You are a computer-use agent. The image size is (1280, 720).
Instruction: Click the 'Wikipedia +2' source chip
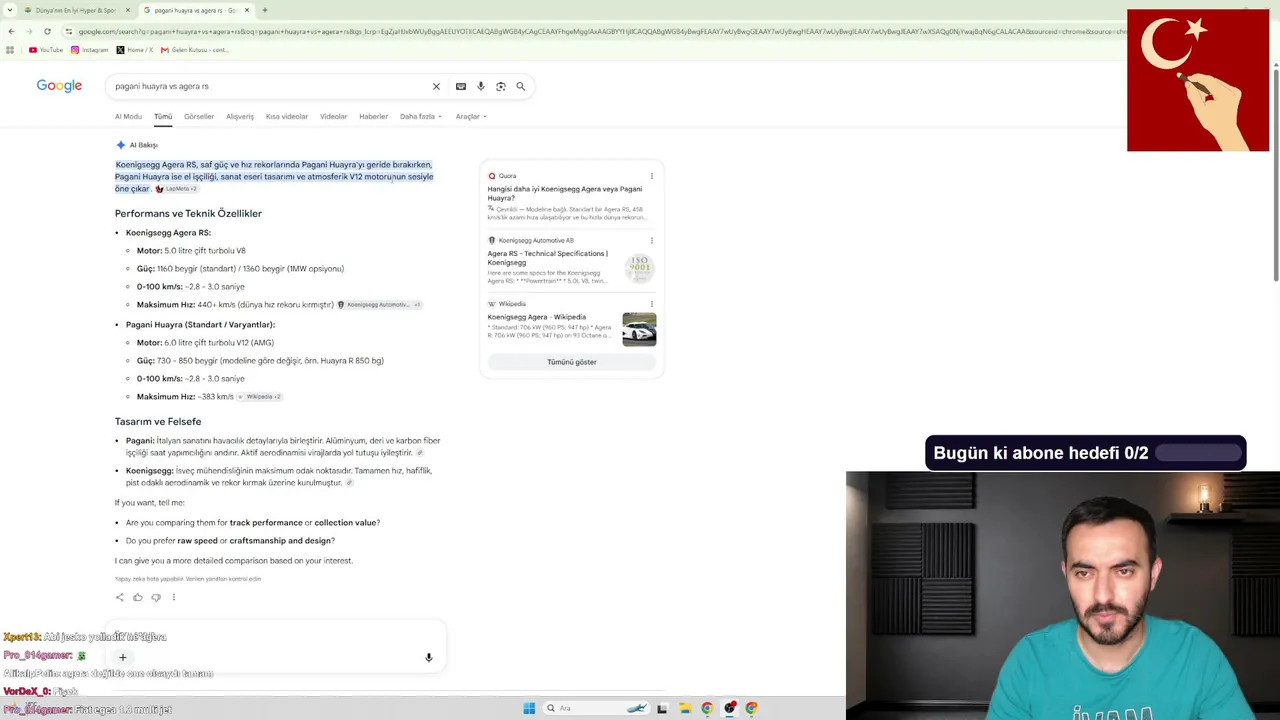pos(260,397)
